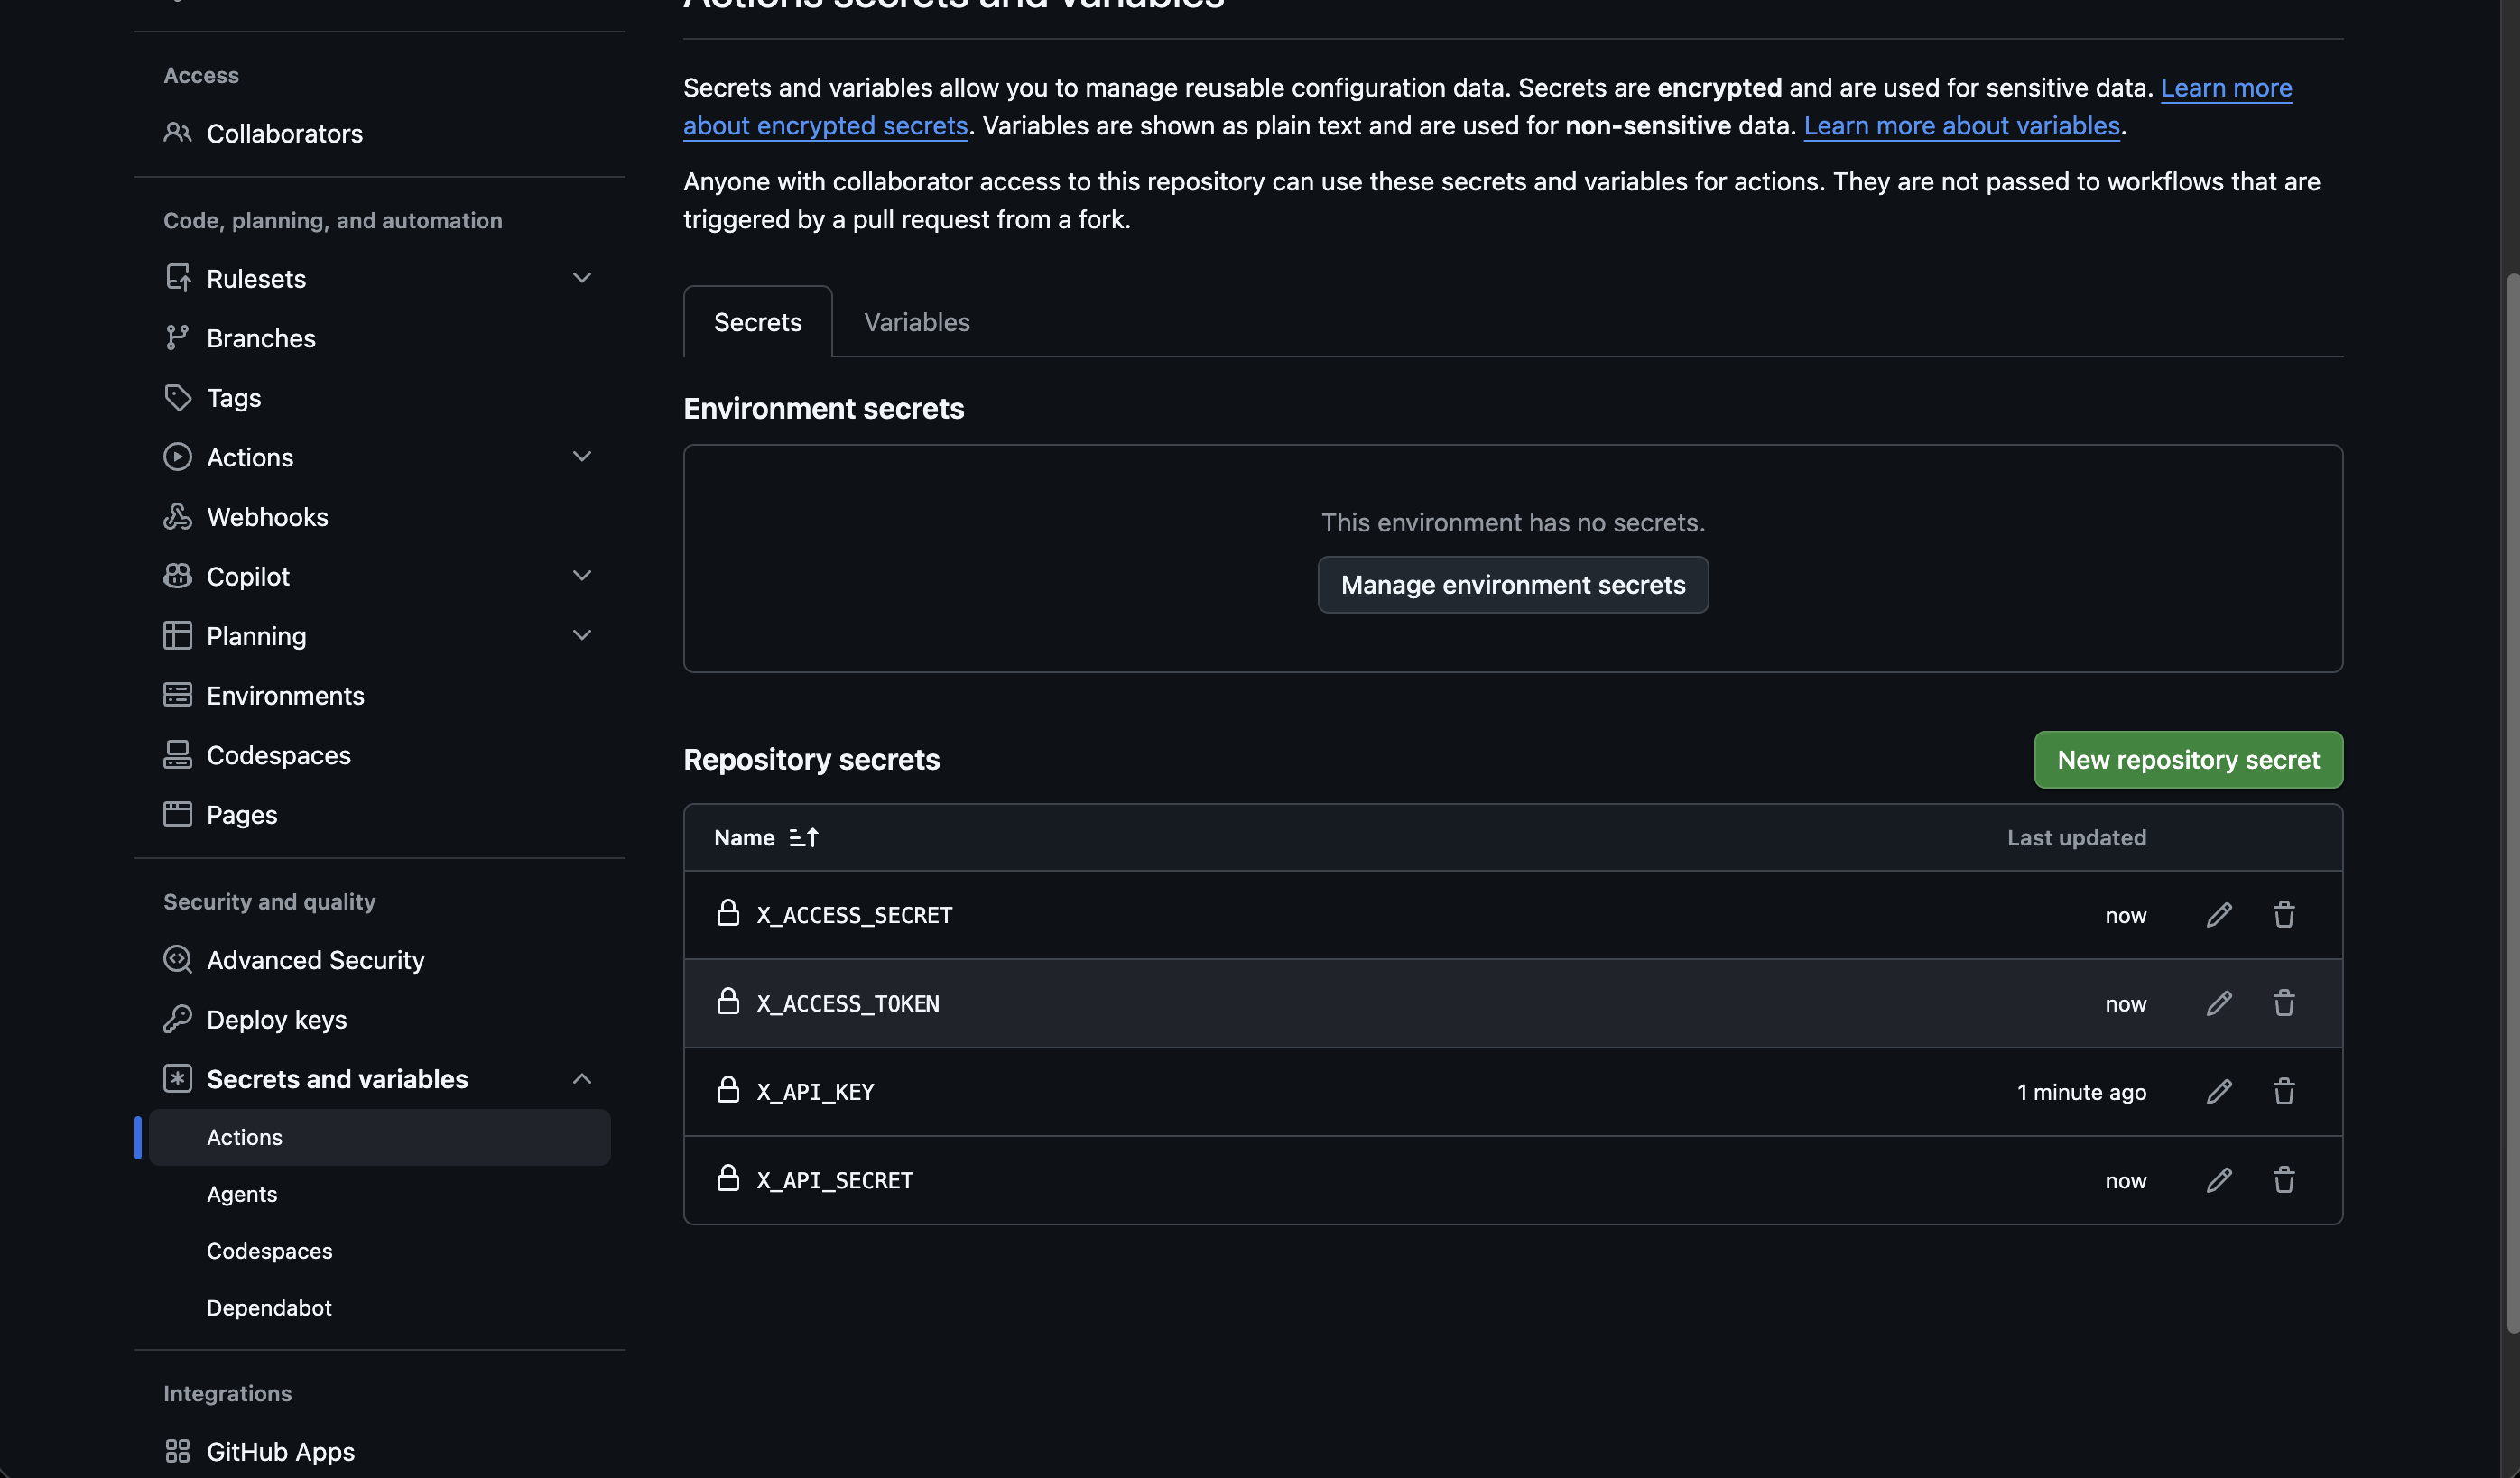The image size is (2520, 1478).
Task: Click Manage environment secrets button
Action: [x=1512, y=585]
